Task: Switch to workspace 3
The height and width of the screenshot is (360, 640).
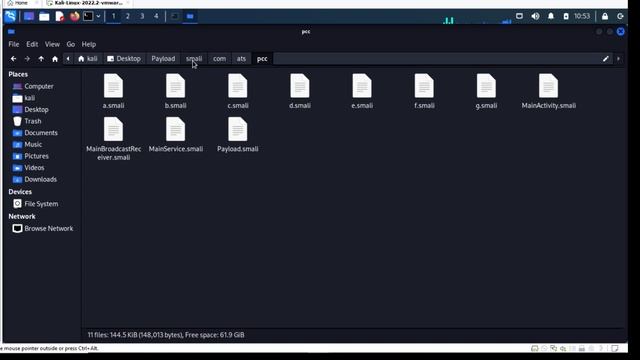Action: click(x=142, y=16)
